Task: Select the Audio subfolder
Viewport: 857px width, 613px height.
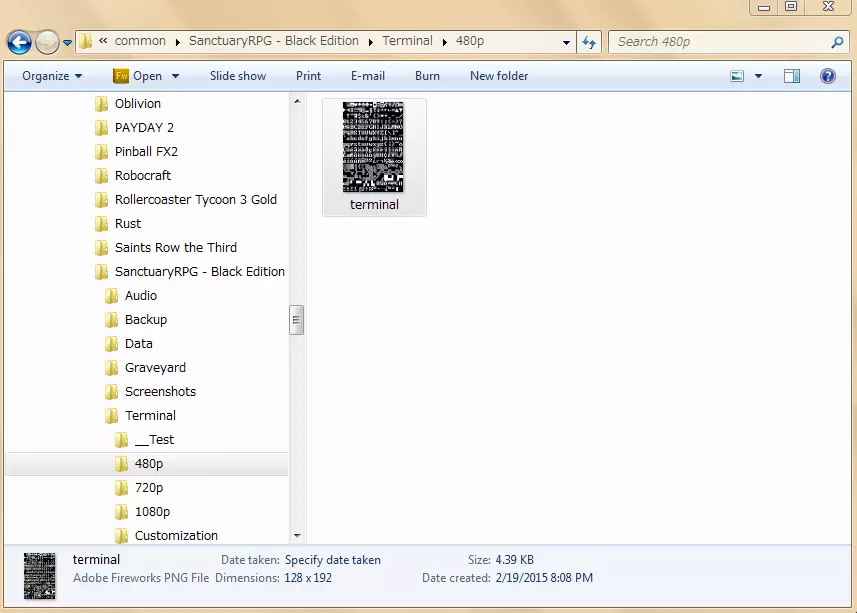Action: pyautogui.click(x=140, y=296)
